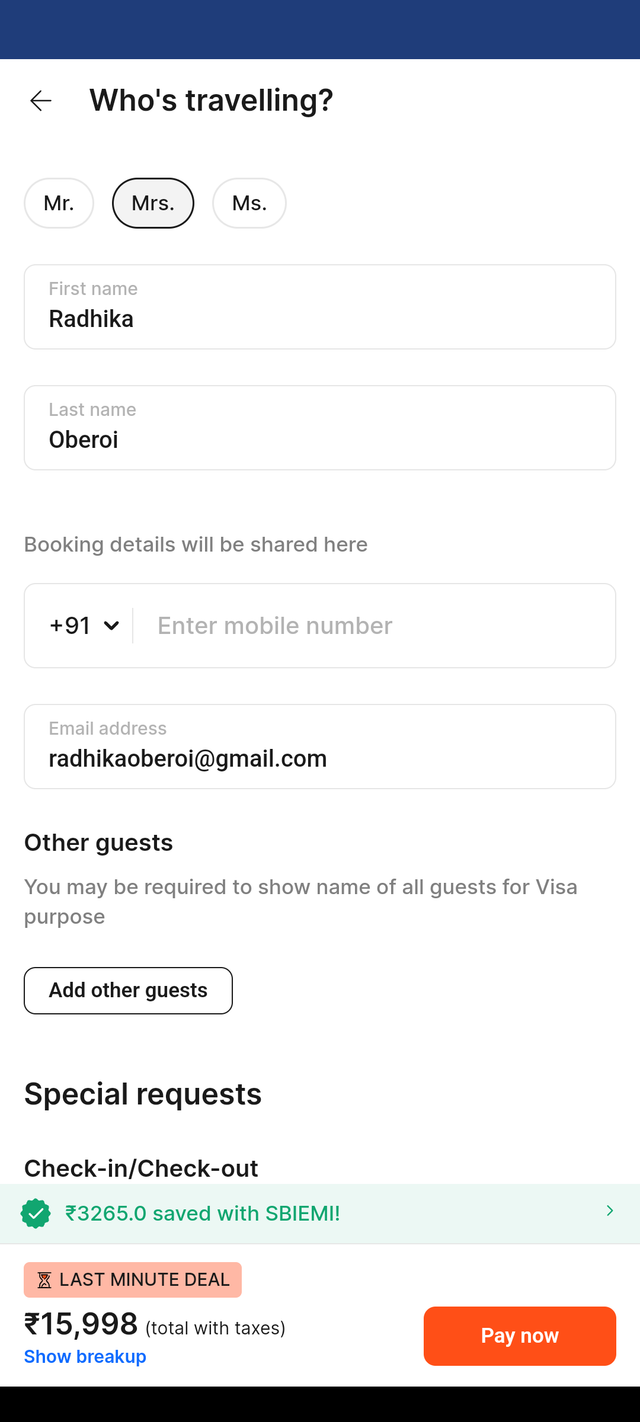Click Add other guests button
Screen dimensions: 640x1422
[x=128, y=990]
